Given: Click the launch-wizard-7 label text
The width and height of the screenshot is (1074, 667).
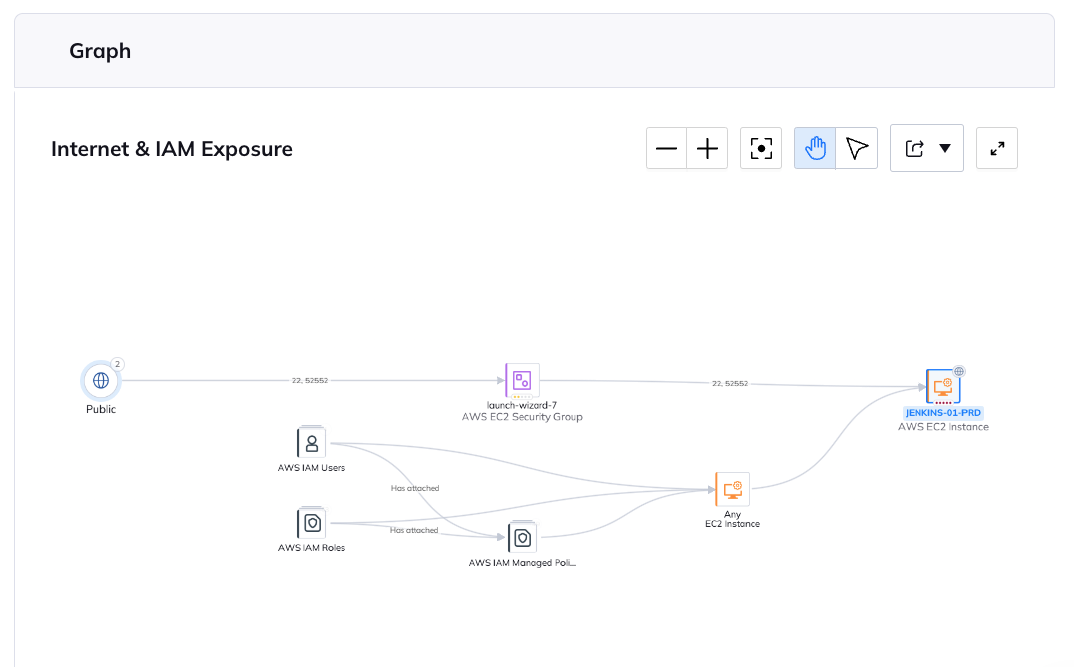Looking at the screenshot, I should tap(522, 405).
